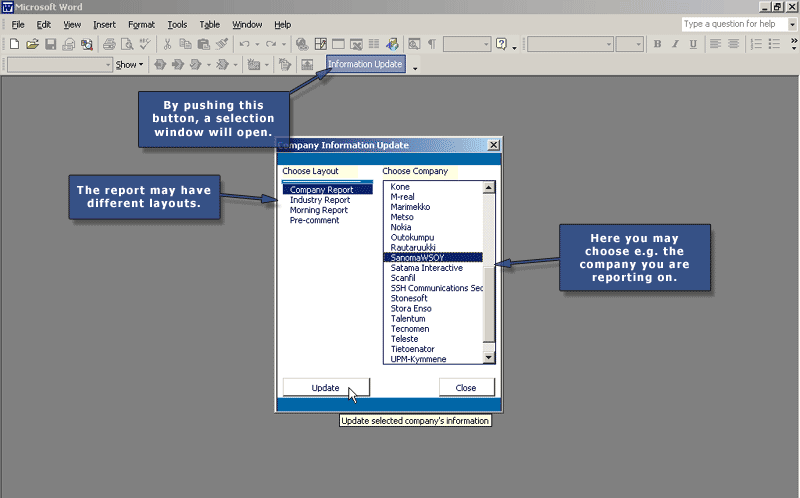This screenshot has height=498, width=800.
Task: Run the Spelling and Grammar check
Action: pos(145,44)
